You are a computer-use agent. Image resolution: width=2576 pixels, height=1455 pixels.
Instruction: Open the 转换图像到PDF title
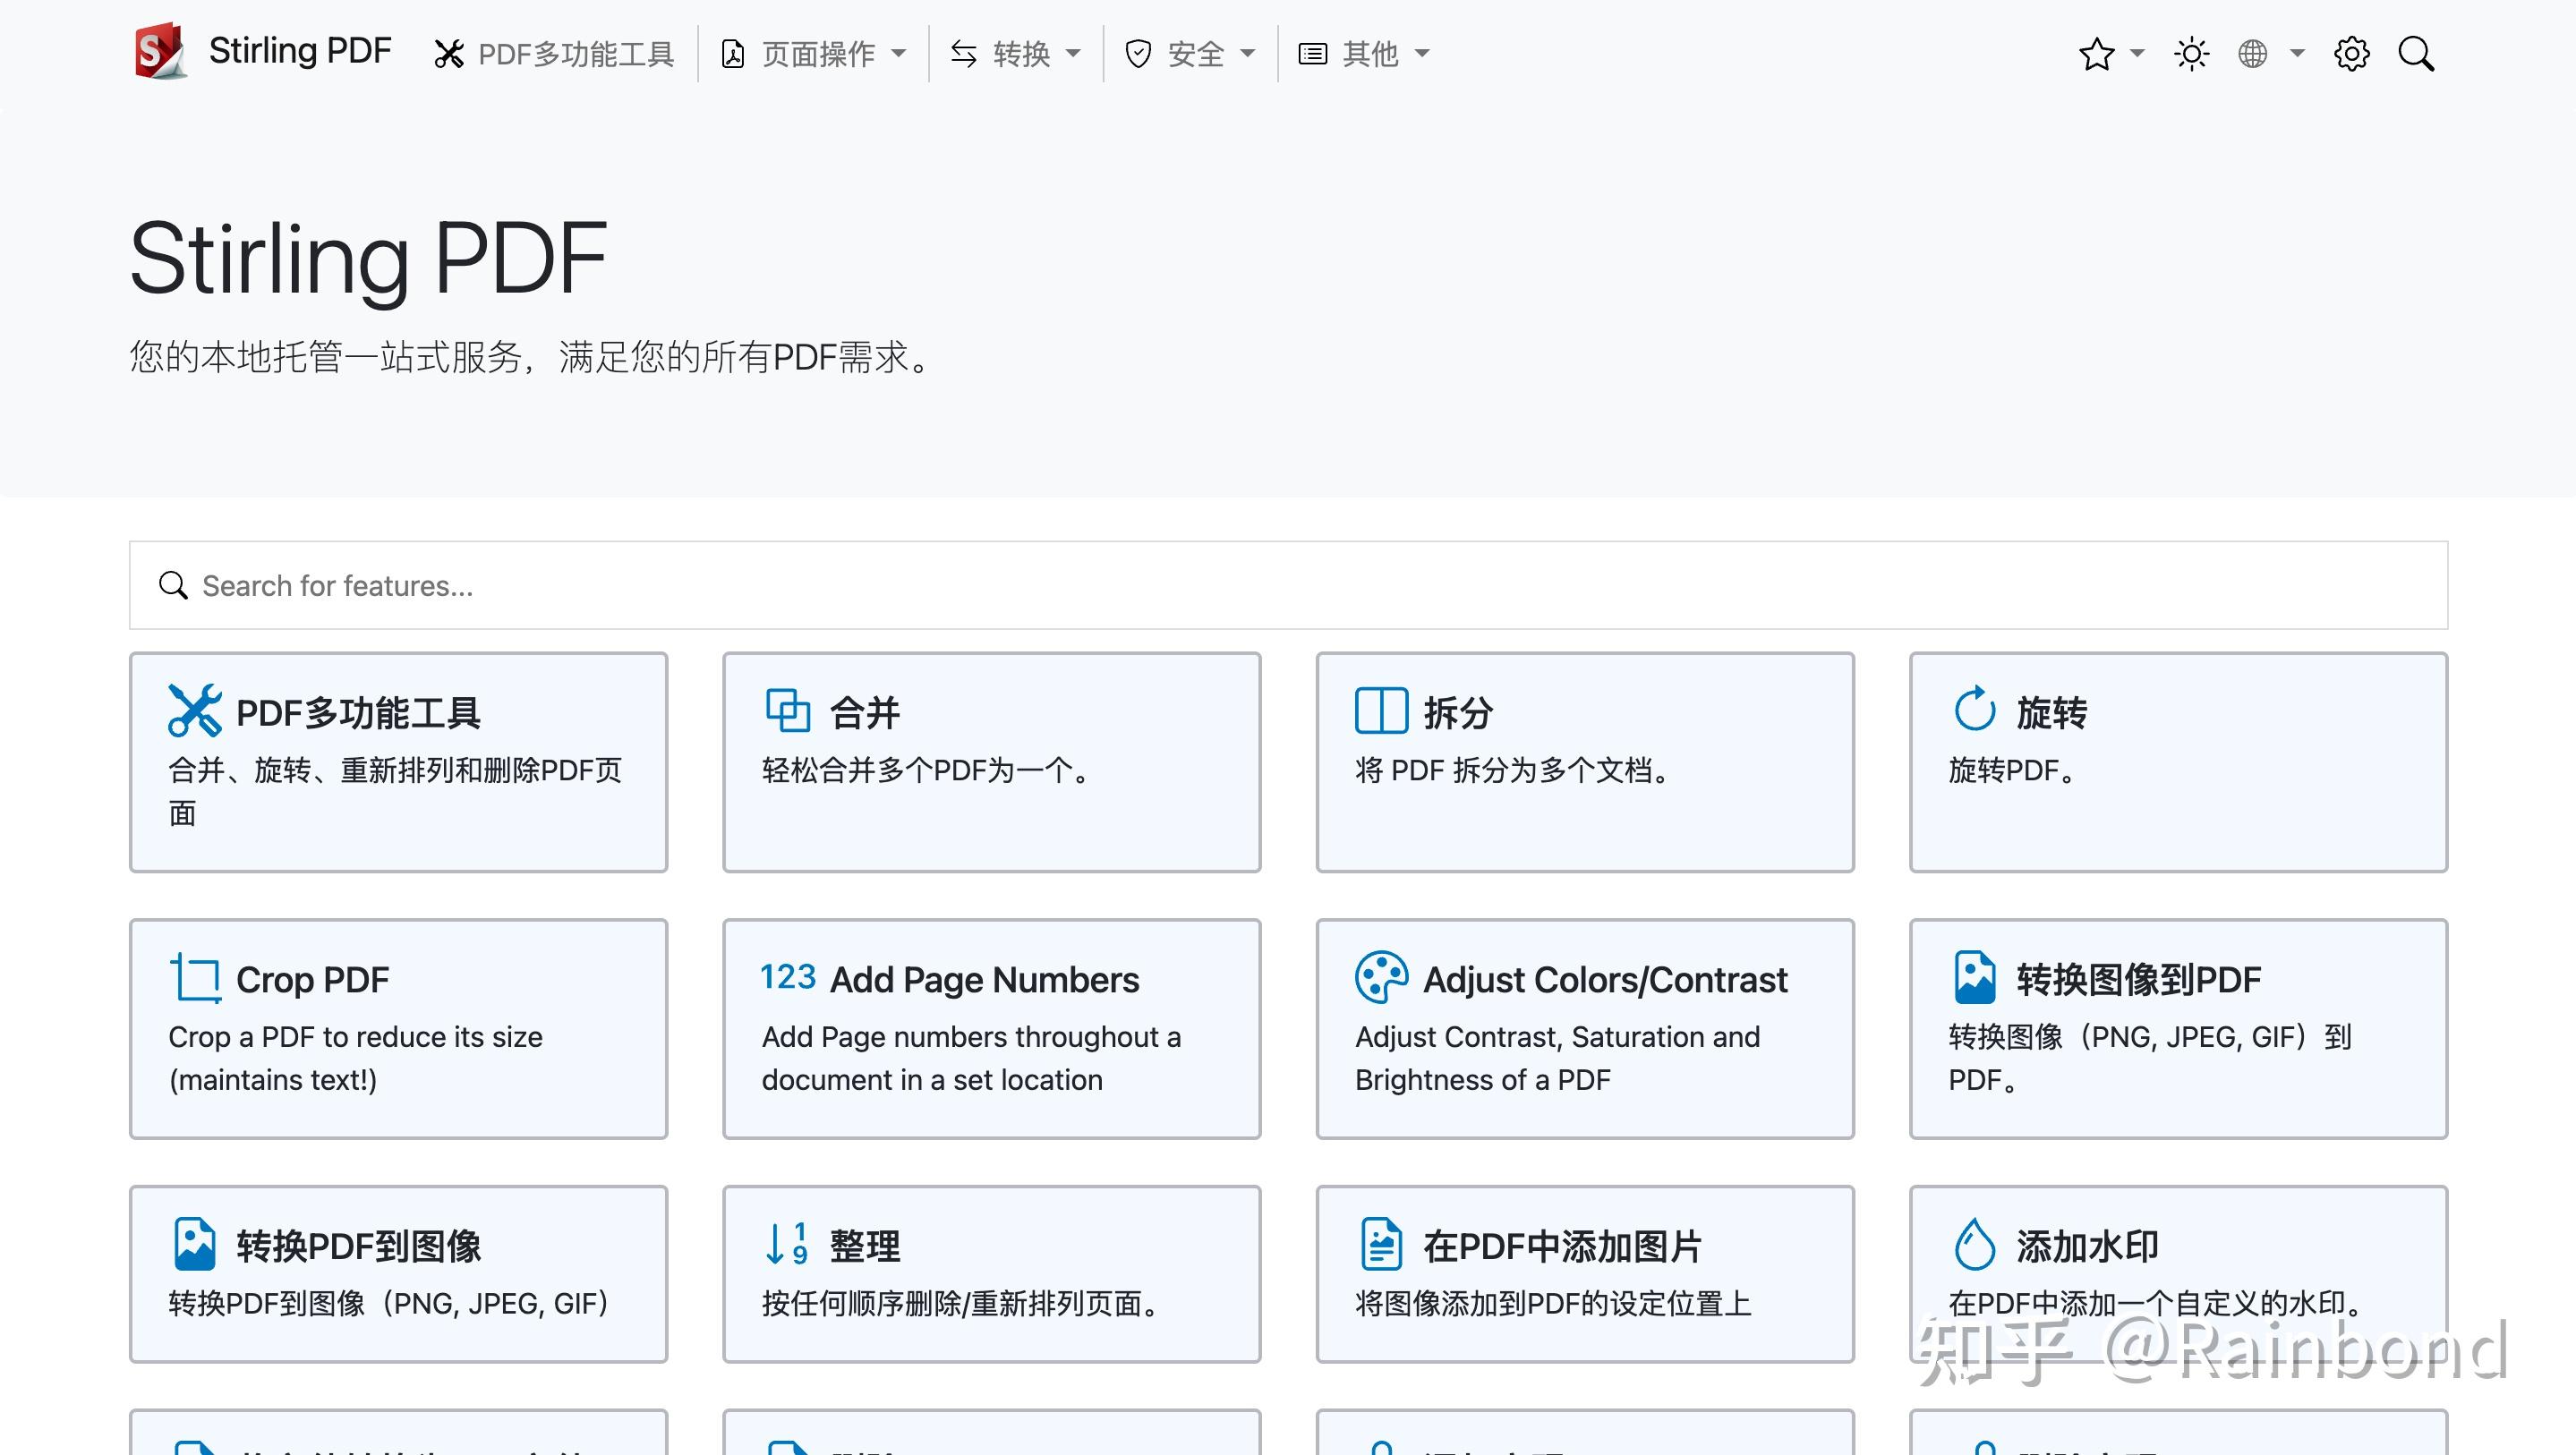point(2138,980)
